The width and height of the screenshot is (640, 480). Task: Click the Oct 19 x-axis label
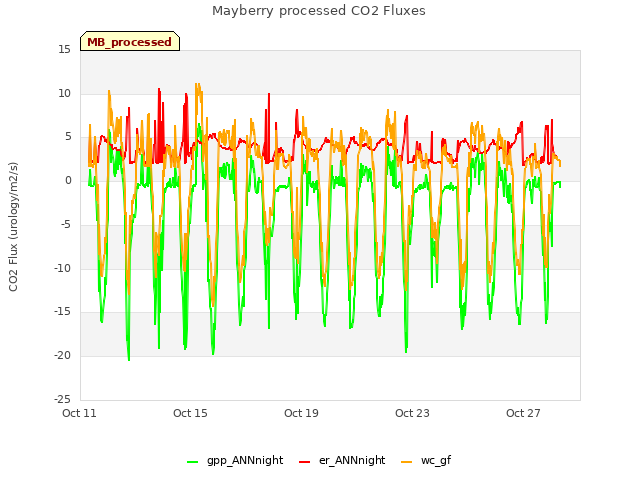pos(301,413)
